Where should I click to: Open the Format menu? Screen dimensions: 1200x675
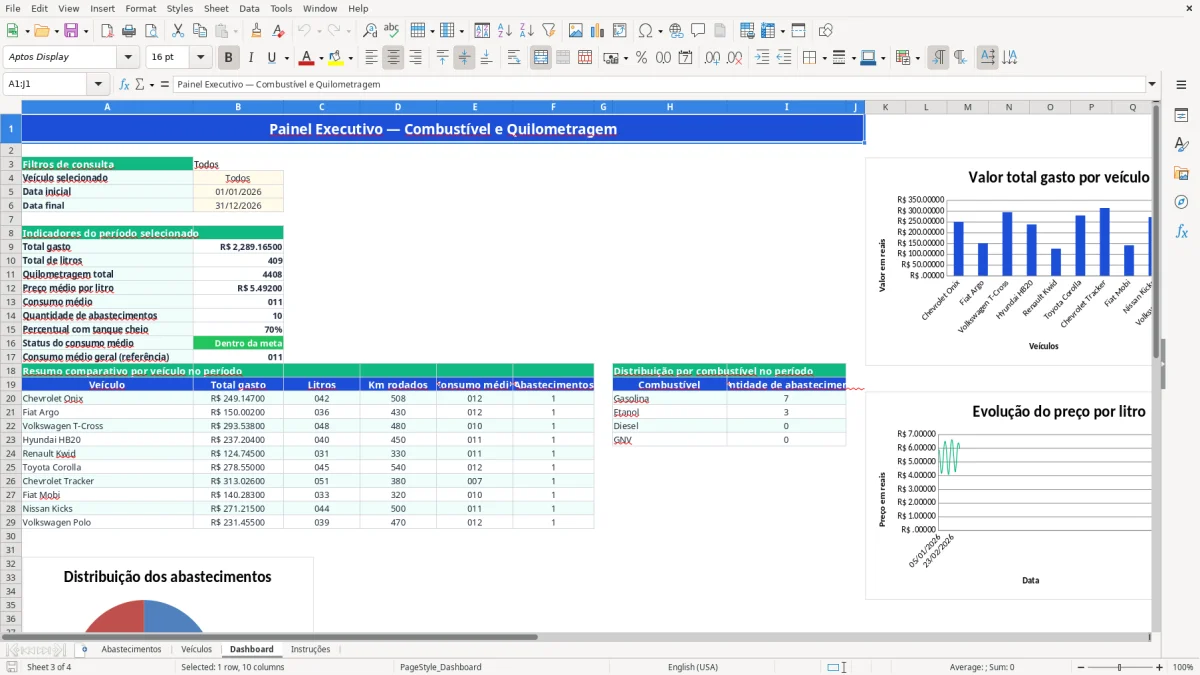click(x=140, y=8)
